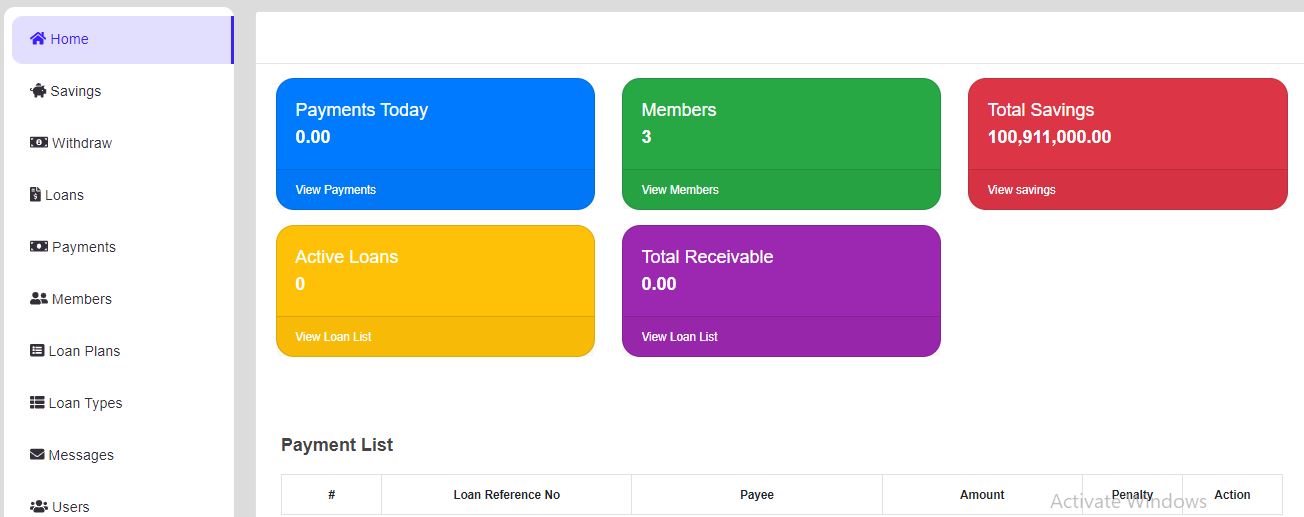Click the Payee column header
This screenshot has height=517, width=1304.
(756, 495)
